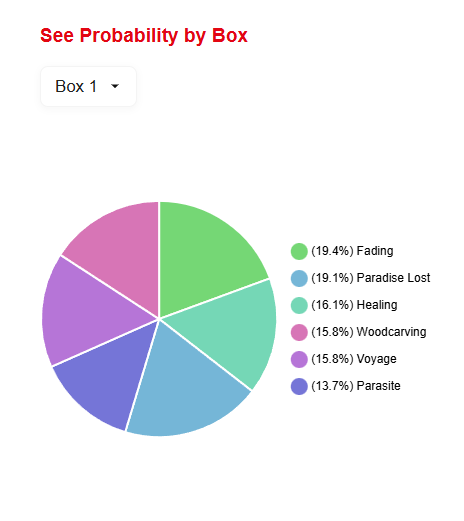Click the Parasite indigo legend circle
Image resolution: width=464 pixels, height=521 pixels.
(299, 386)
